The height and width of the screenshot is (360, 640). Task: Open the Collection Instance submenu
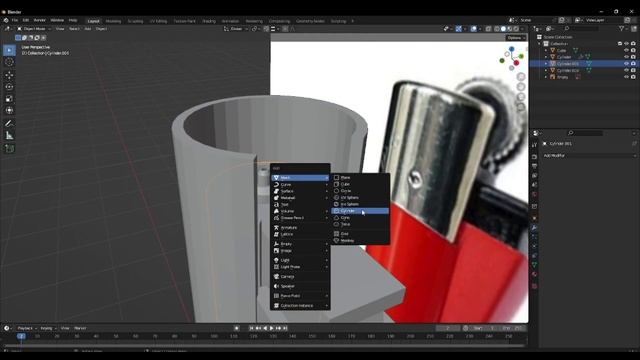tap(300, 306)
